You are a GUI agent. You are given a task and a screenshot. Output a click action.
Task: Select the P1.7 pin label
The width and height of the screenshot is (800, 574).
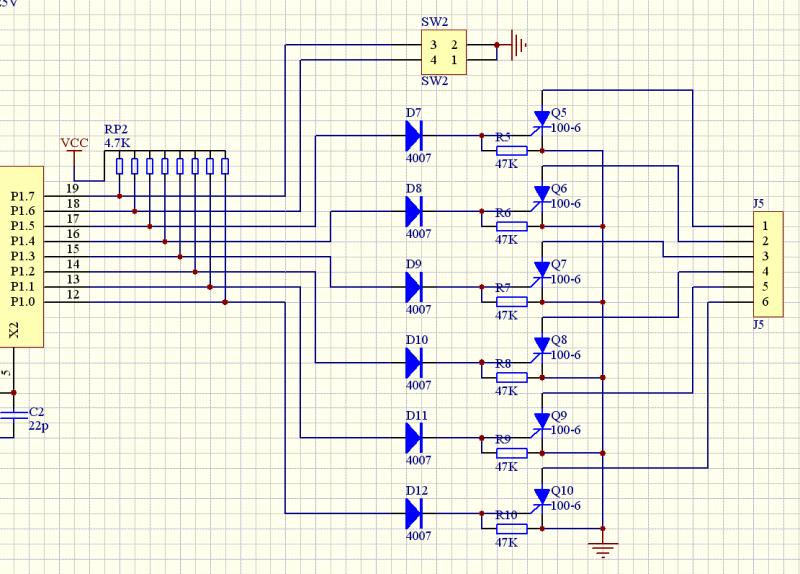pyautogui.click(x=22, y=195)
